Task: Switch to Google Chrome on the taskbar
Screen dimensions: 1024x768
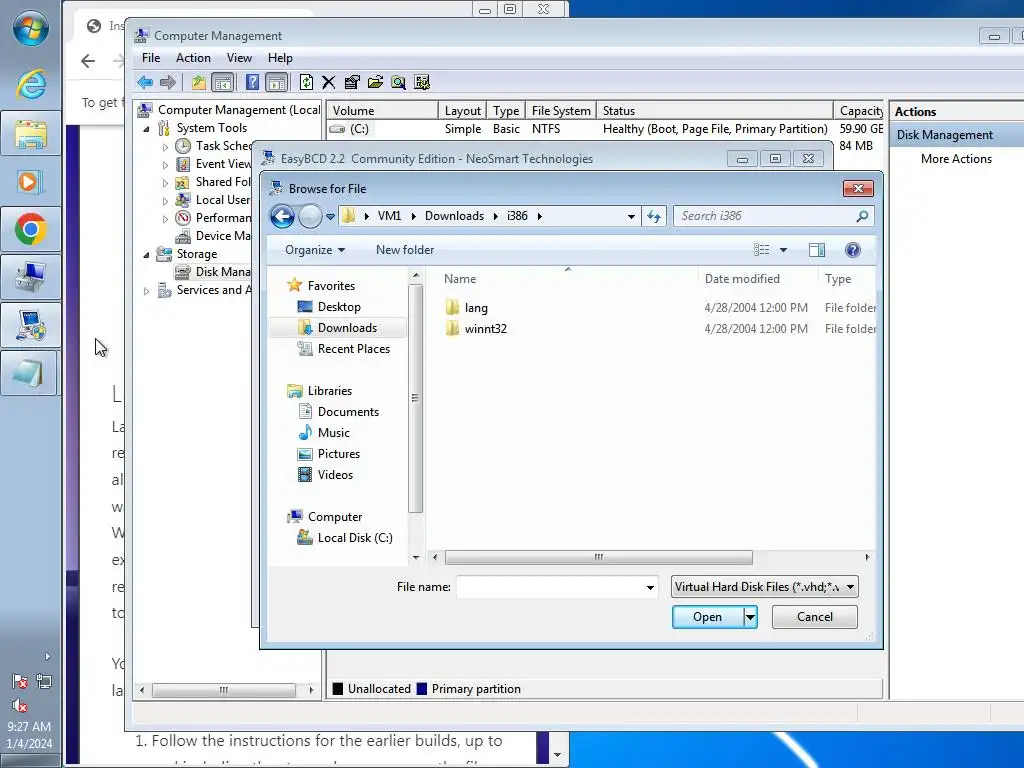Action: tap(31, 229)
